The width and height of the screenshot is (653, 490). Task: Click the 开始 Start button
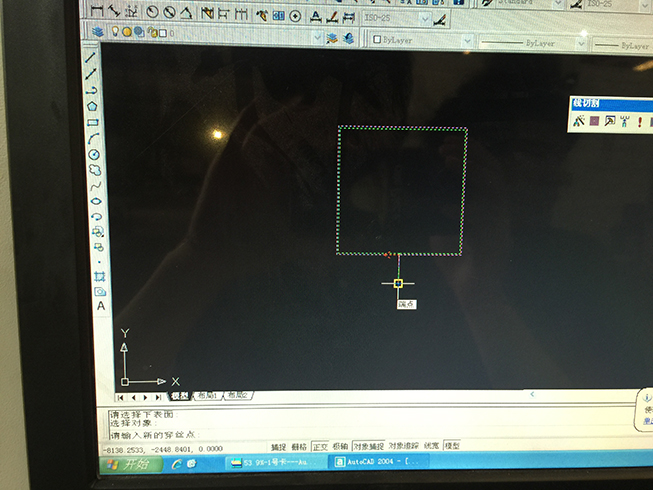(x=130, y=465)
